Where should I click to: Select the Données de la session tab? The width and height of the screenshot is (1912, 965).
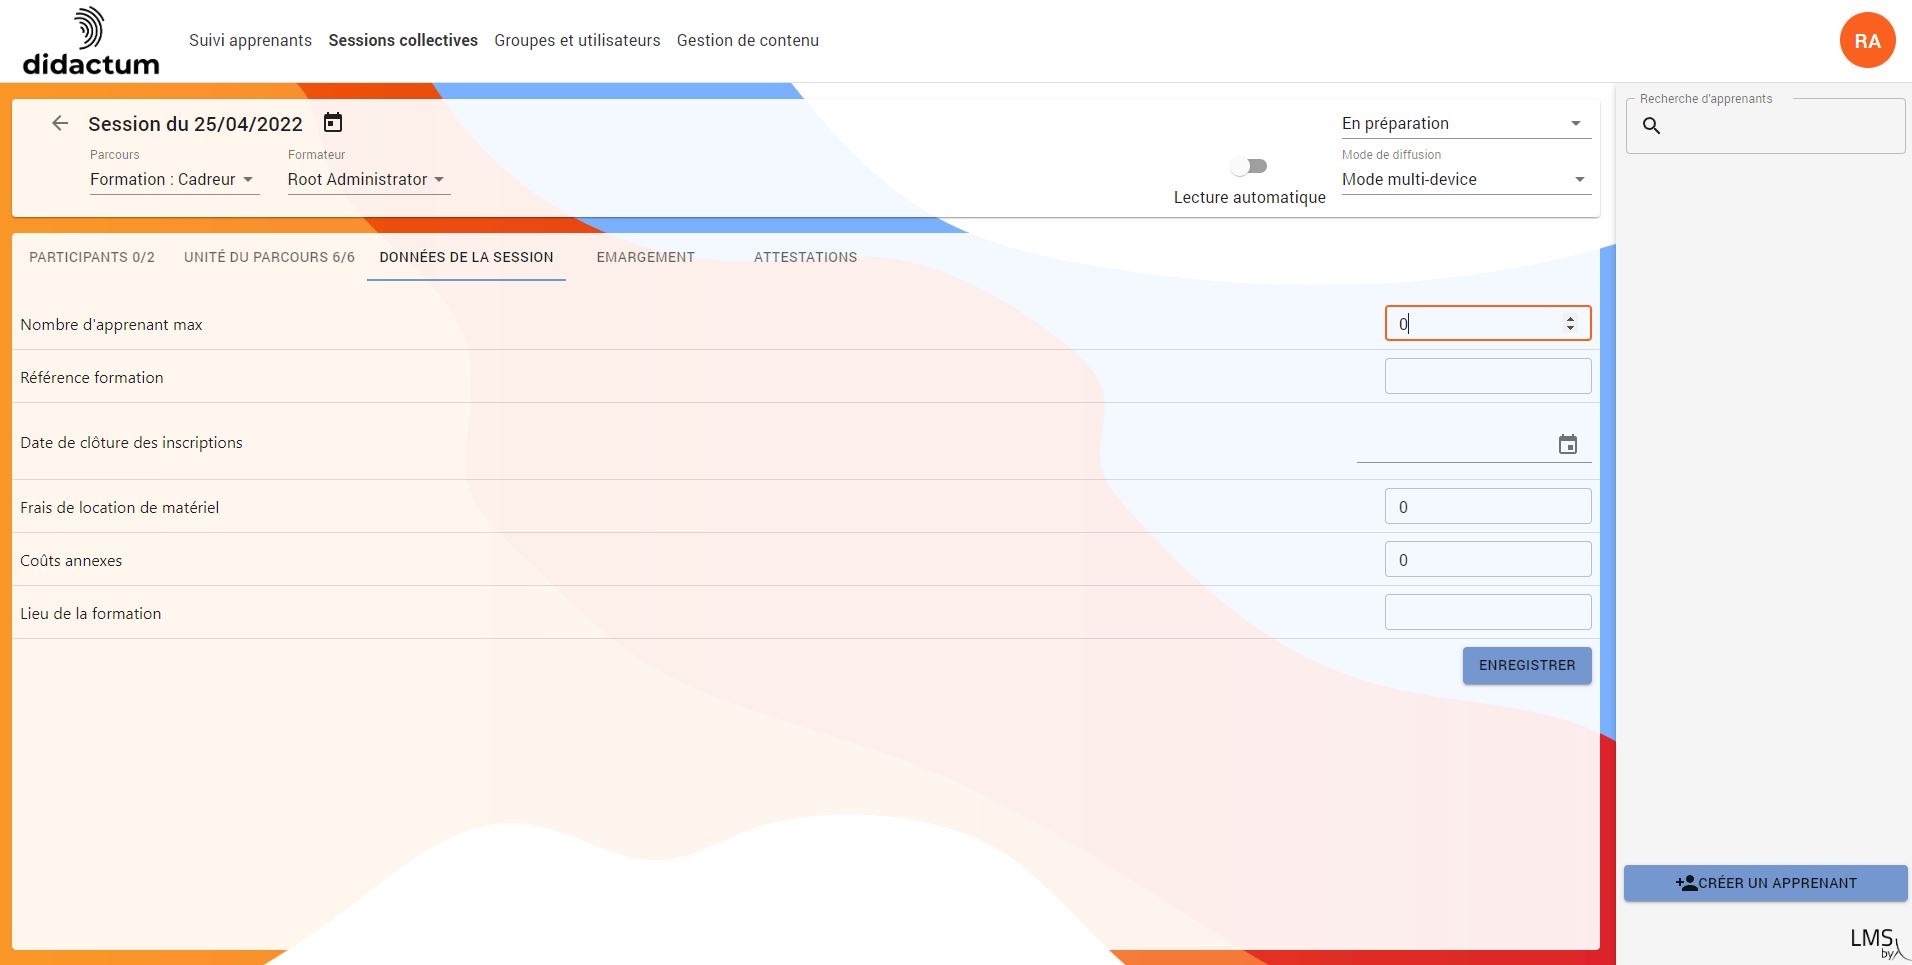coord(466,257)
